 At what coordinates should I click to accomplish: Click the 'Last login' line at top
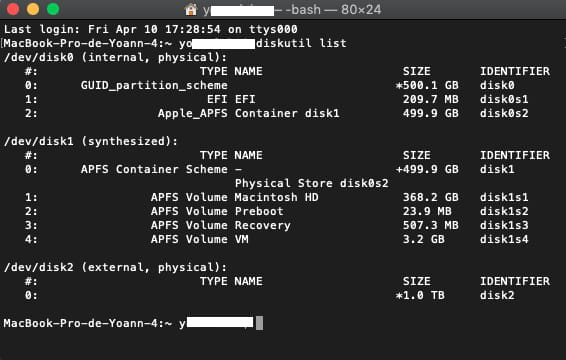click(151, 29)
